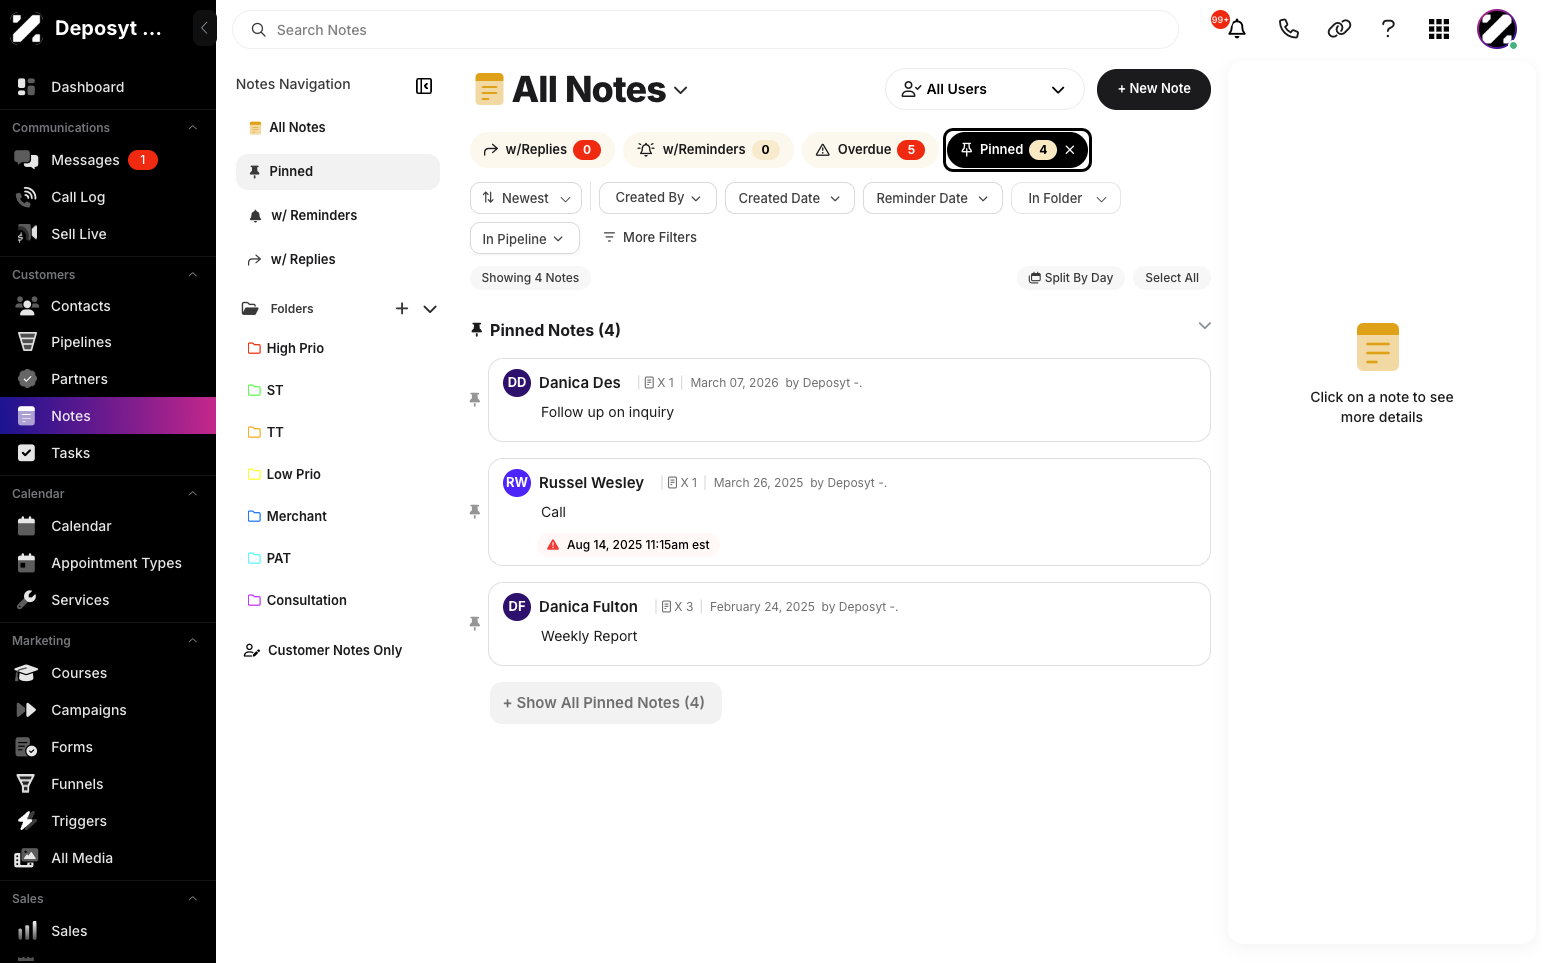Screen dimensions: 1541x963
Task: Unpin the Russel Wesley note
Action: pyautogui.click(x=475, y=511)
